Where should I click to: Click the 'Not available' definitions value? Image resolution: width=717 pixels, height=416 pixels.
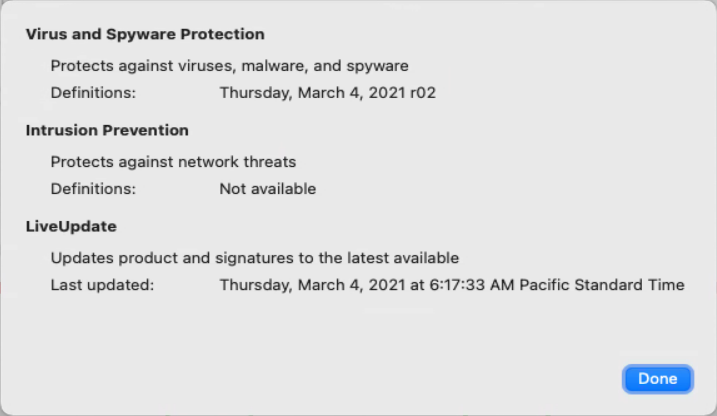267,189
